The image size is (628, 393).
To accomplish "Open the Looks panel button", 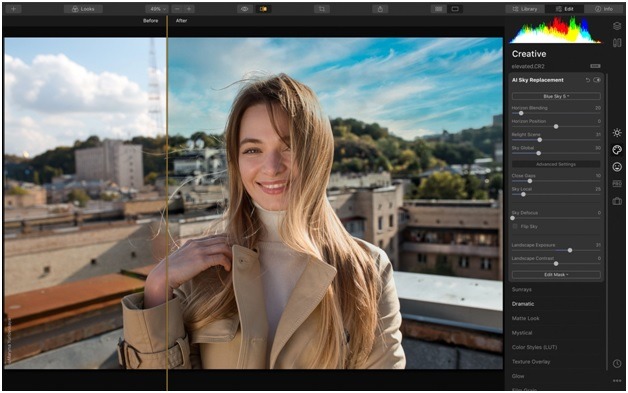I will pos(83,9).
